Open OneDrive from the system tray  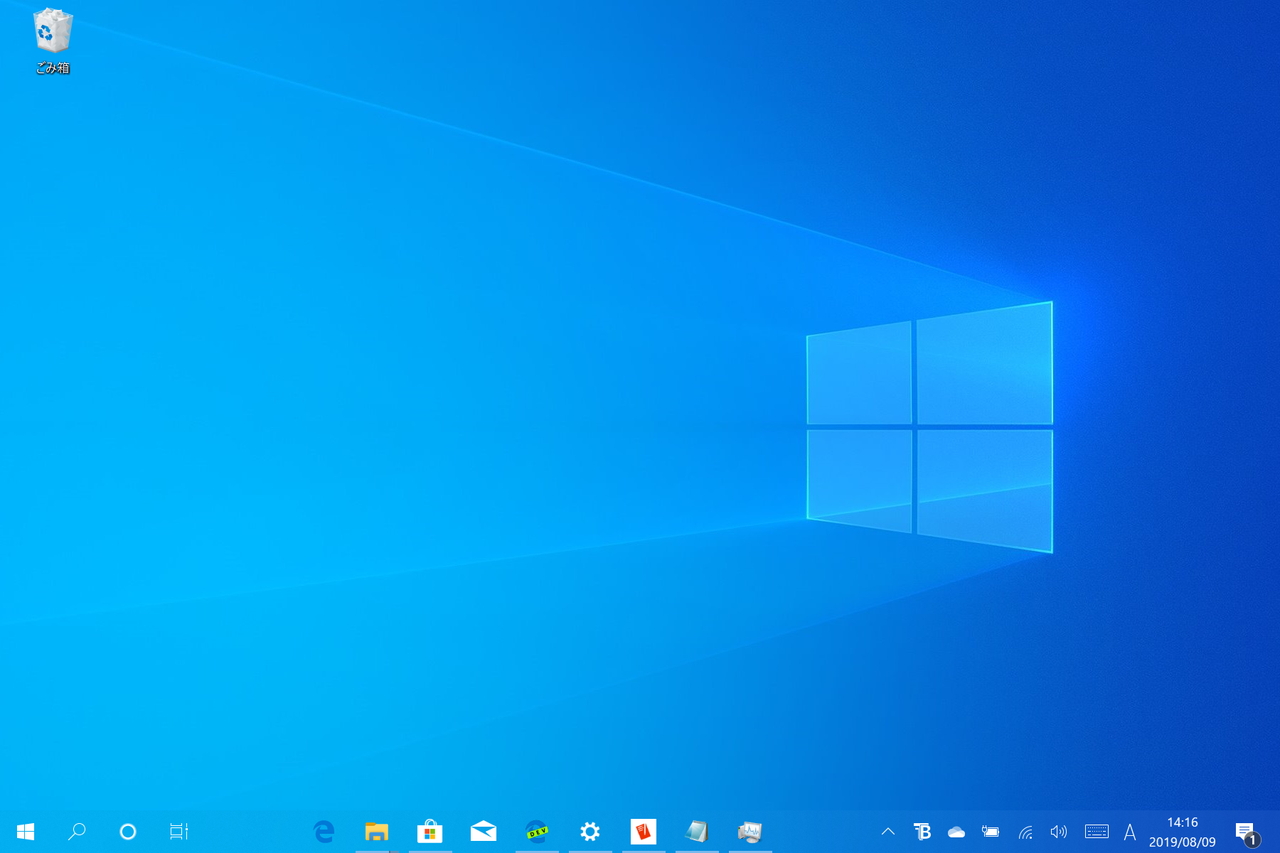tap(955, 831)
